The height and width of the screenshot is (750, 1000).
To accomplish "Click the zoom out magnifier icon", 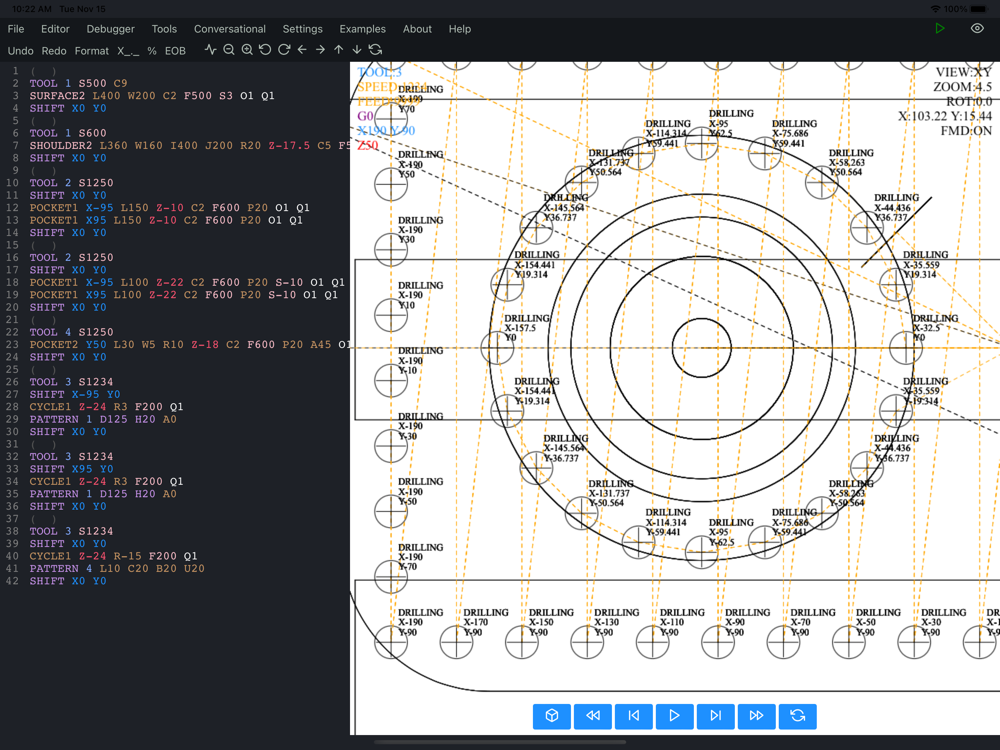I will [229, 50].
